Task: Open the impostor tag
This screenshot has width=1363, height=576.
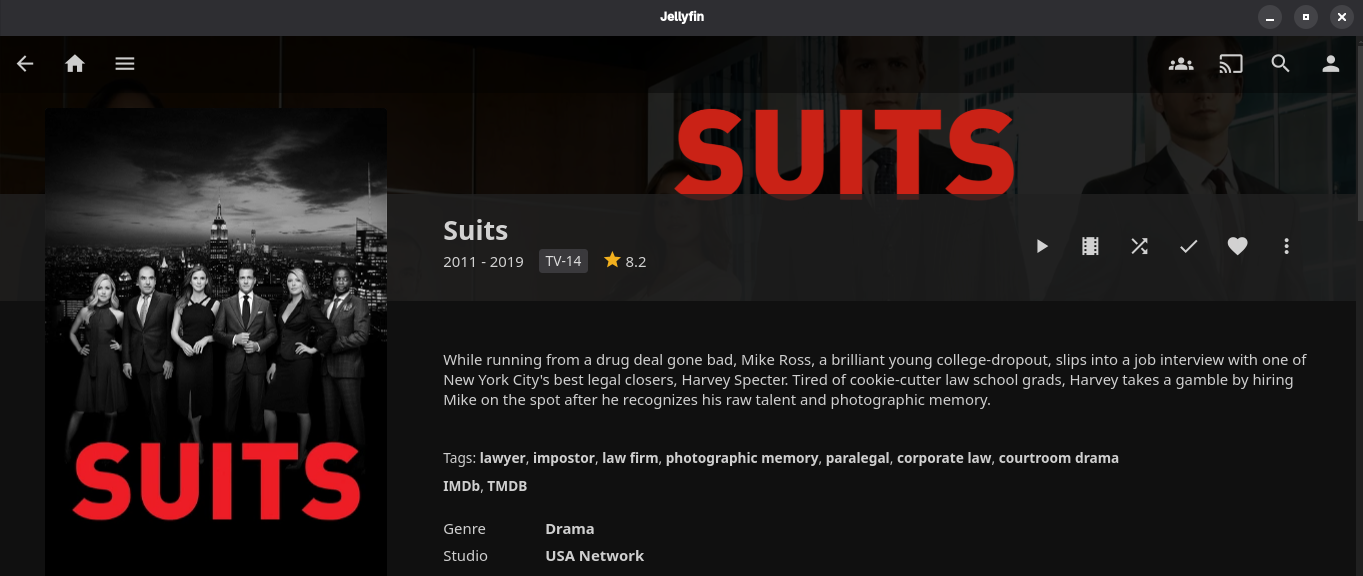Action: [x=564, y=458]
